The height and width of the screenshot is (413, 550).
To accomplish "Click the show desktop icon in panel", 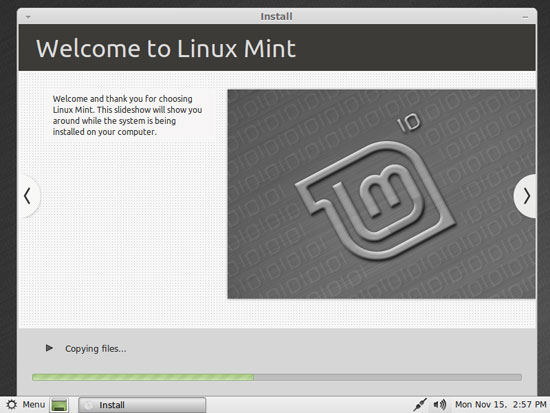I will [59, 405].
